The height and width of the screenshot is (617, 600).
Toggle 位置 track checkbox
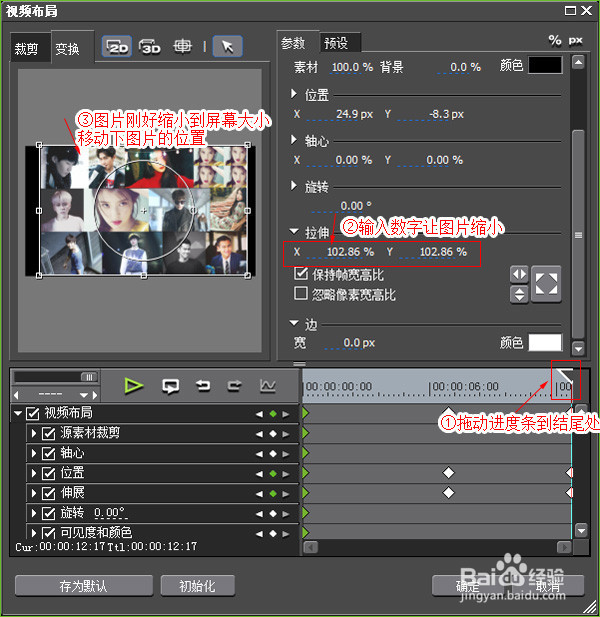48,473
